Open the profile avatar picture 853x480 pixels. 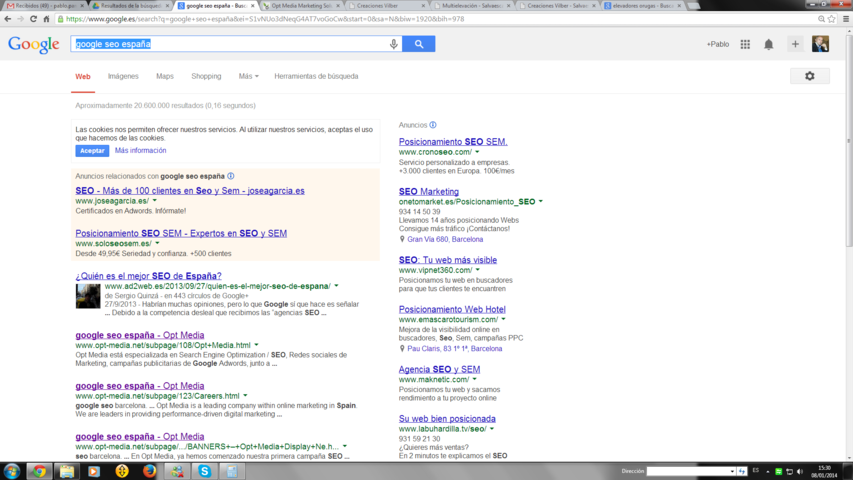click(820, 44)
